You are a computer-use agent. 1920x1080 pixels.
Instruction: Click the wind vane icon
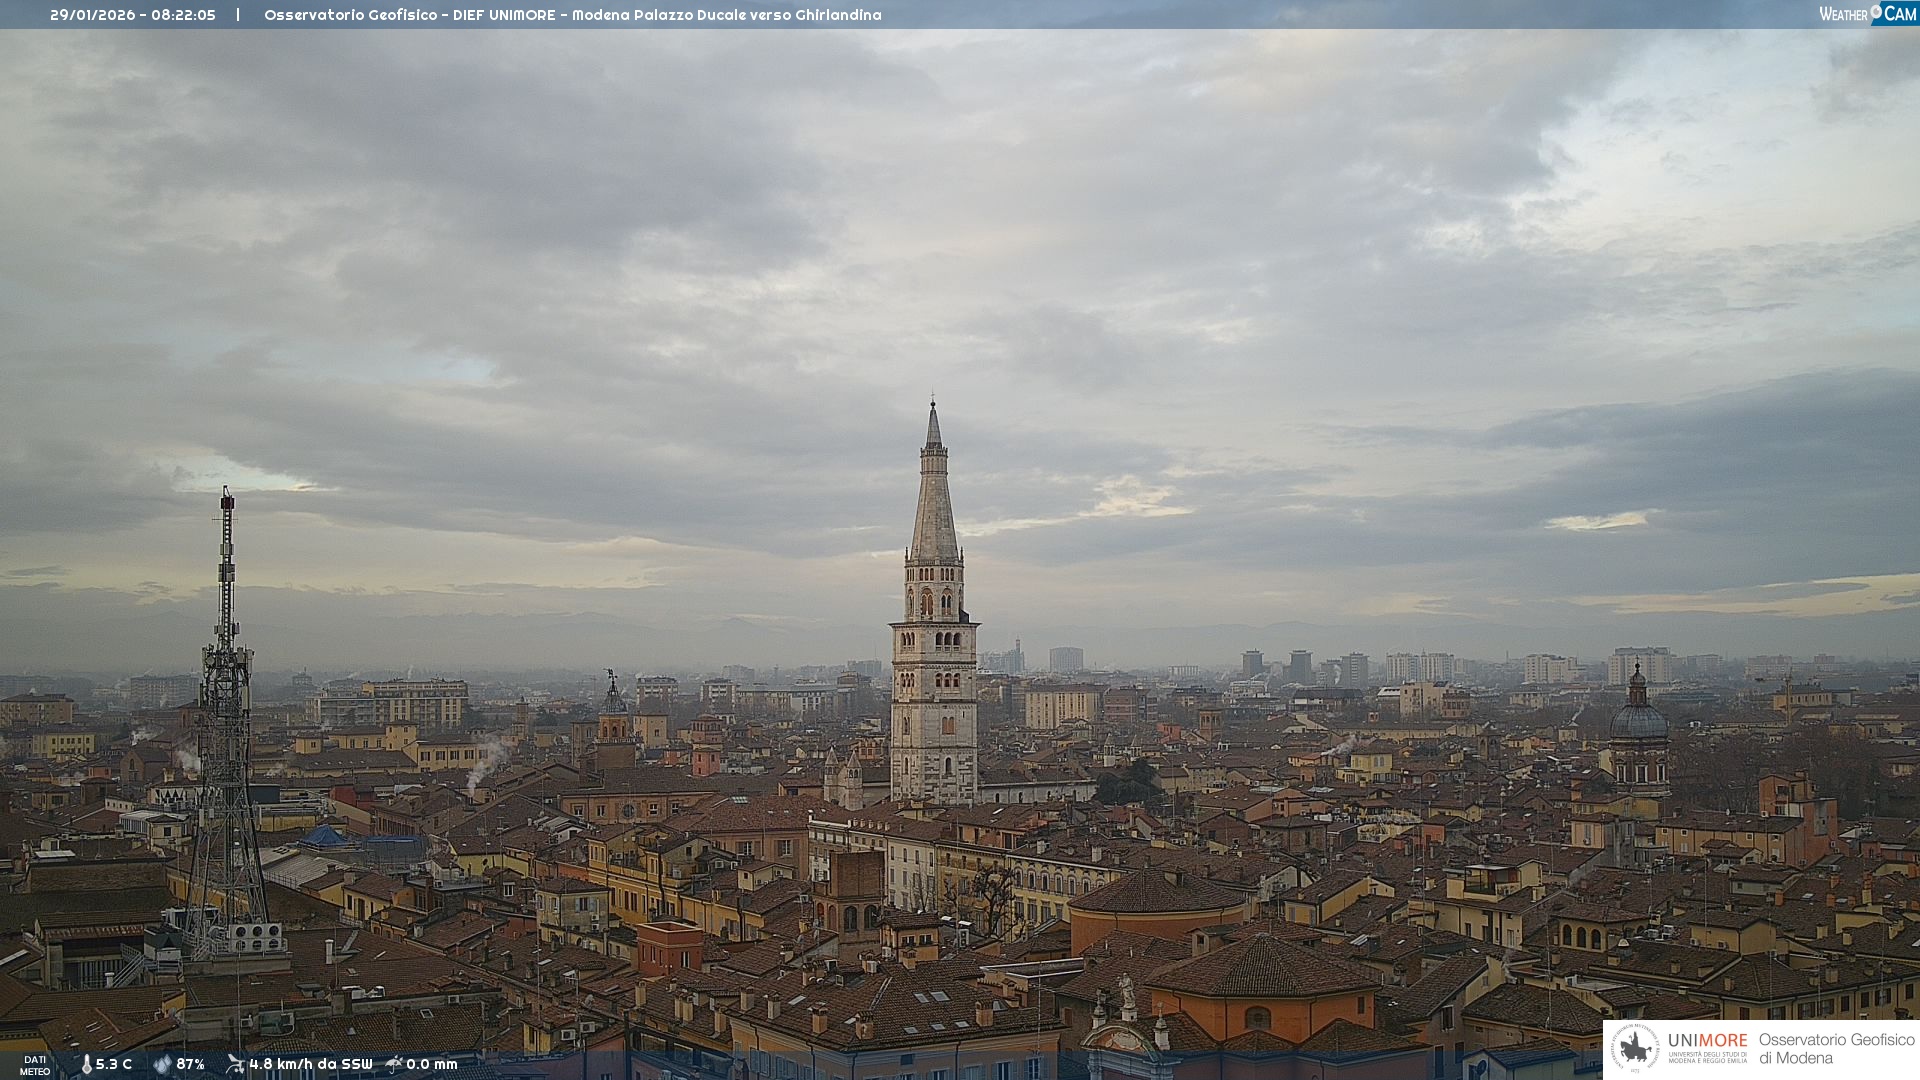235,1064
